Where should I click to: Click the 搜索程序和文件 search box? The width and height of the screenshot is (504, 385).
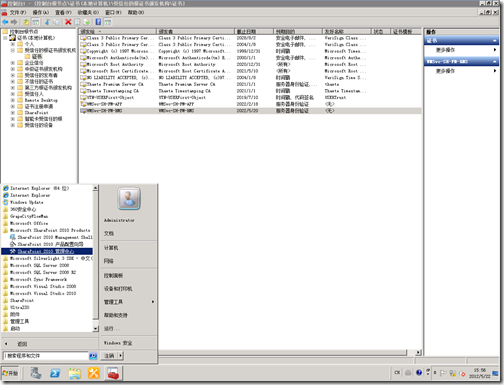tap(46, 356)
